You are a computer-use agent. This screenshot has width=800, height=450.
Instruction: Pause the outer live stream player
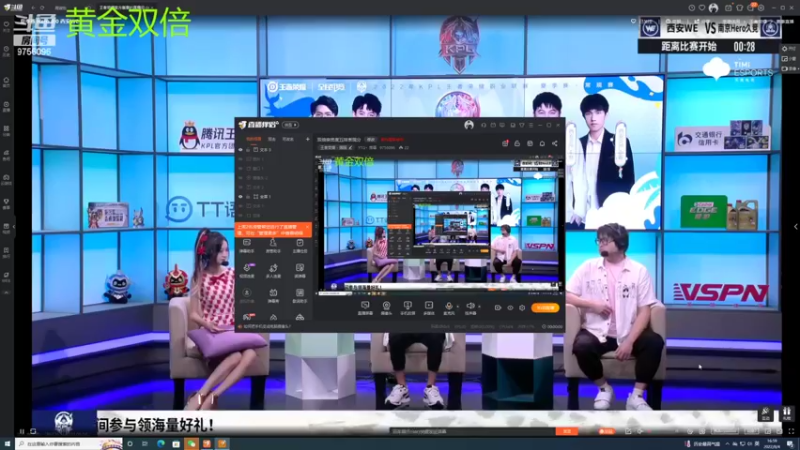21,432
